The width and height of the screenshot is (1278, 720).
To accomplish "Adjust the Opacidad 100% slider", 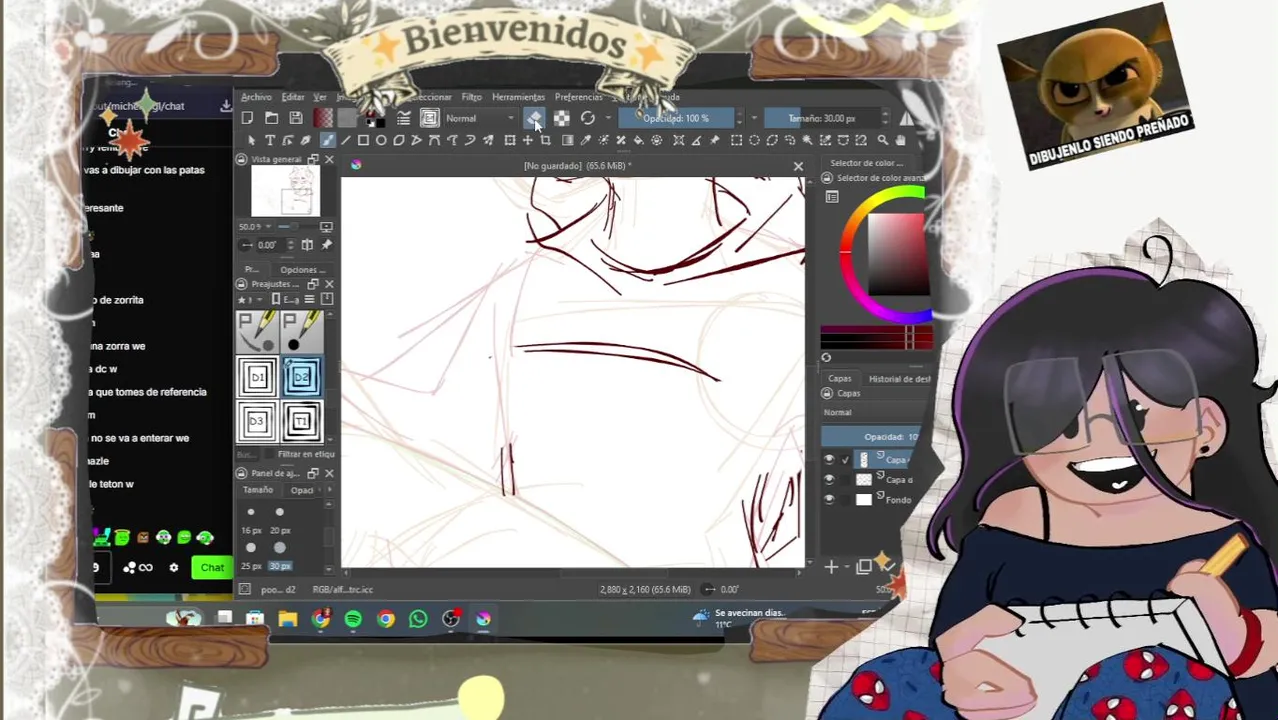I will pos(677,118).
